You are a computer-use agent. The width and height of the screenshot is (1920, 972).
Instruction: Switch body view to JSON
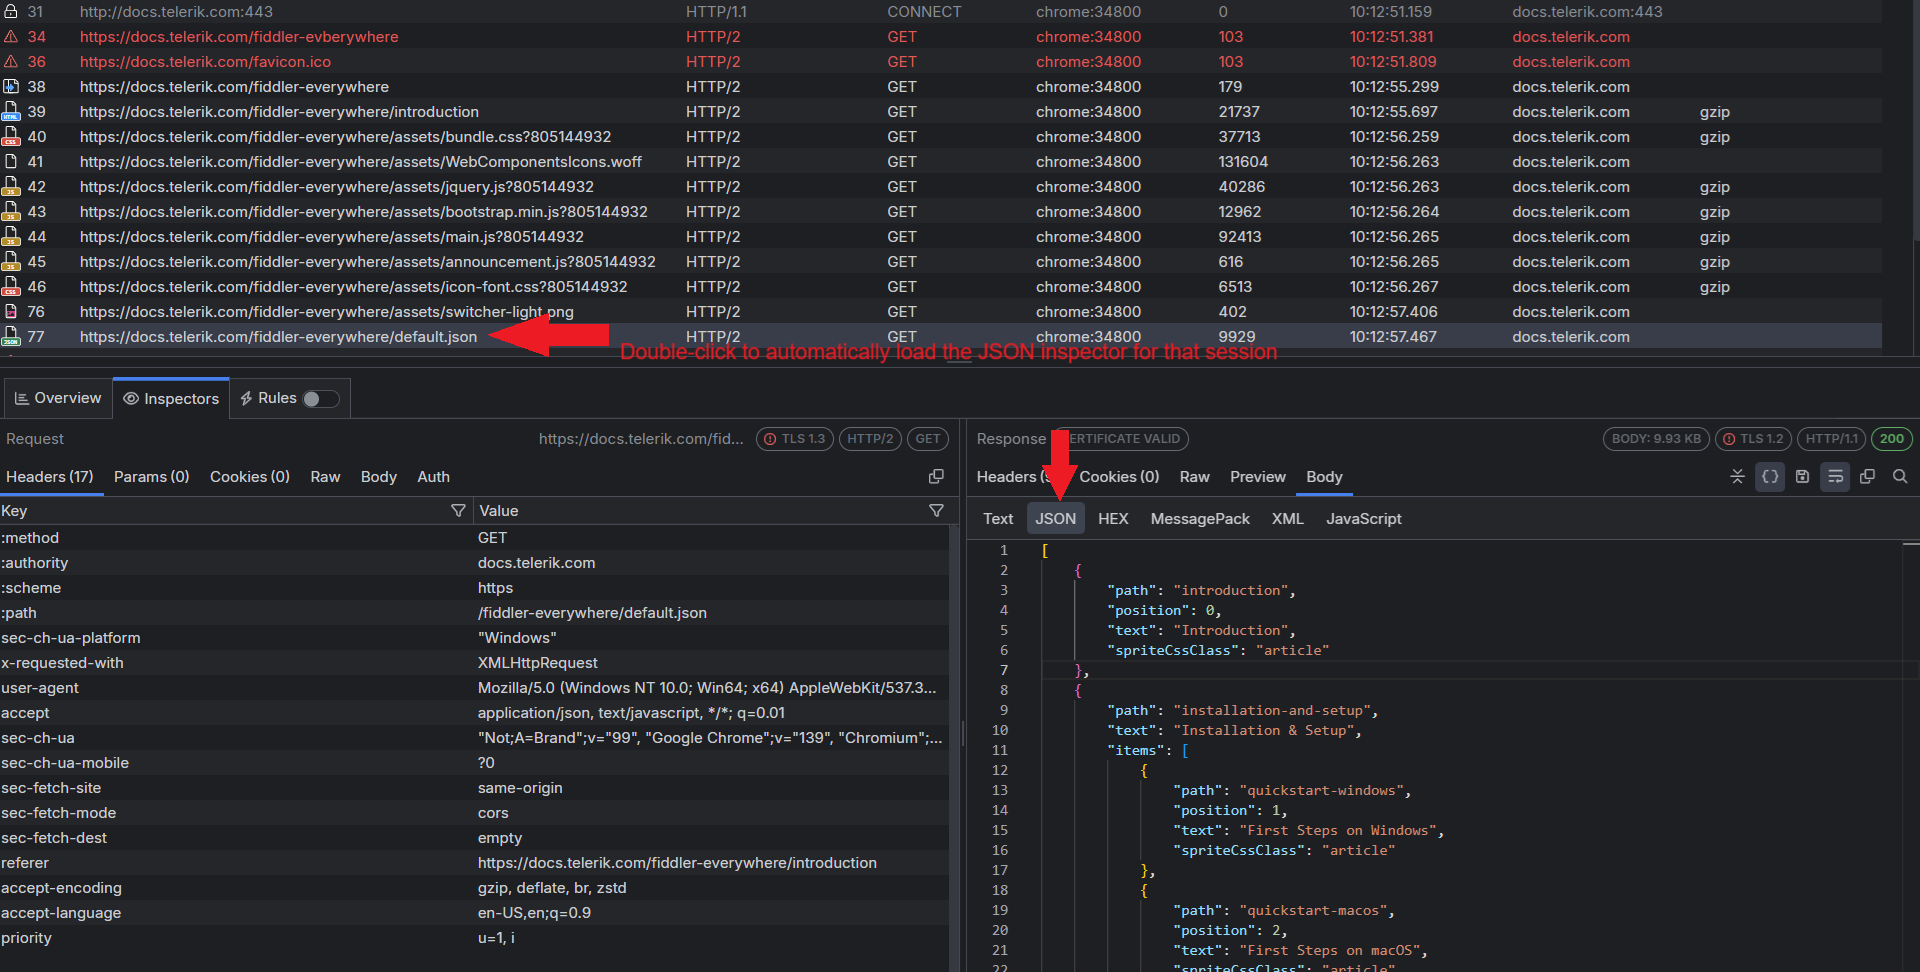pos(1055,519)
